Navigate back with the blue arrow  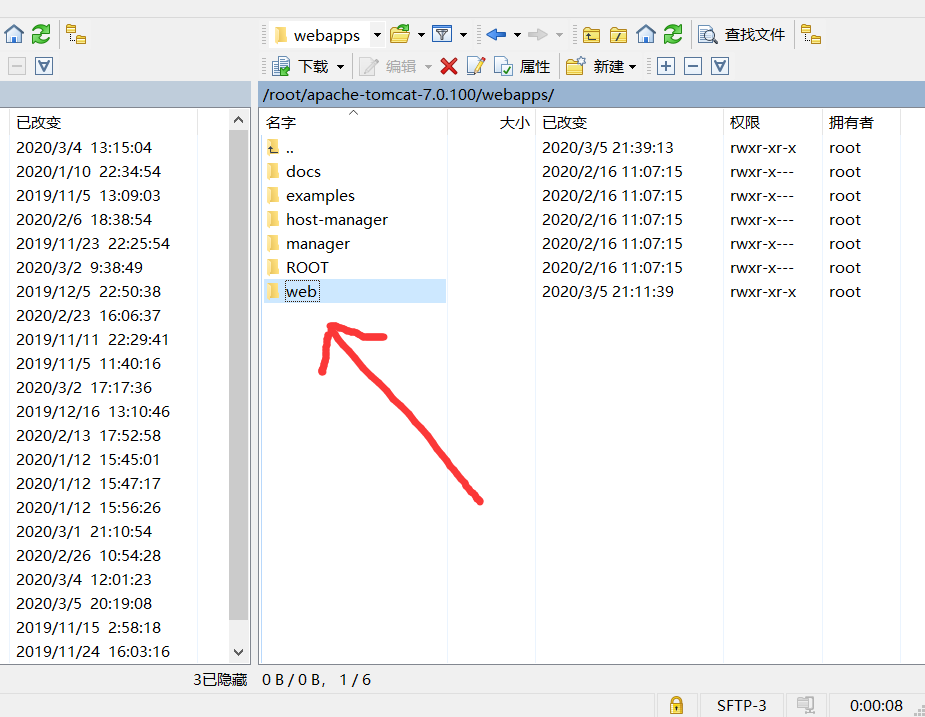496,34
